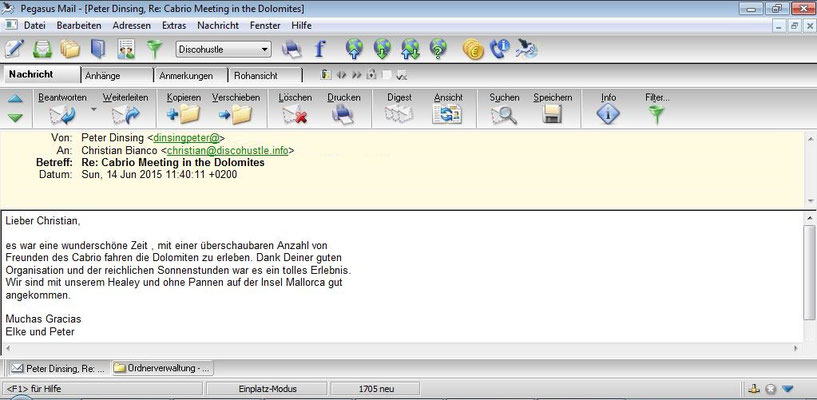The image size is (817, 400).
Task: Click the telephone info icon
Action: [x=500, y=49]
